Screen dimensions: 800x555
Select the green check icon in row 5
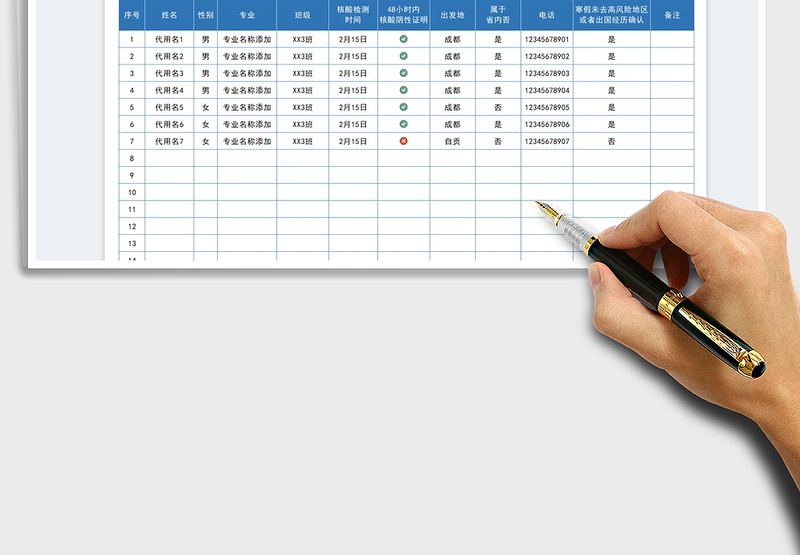click(404, 107)
